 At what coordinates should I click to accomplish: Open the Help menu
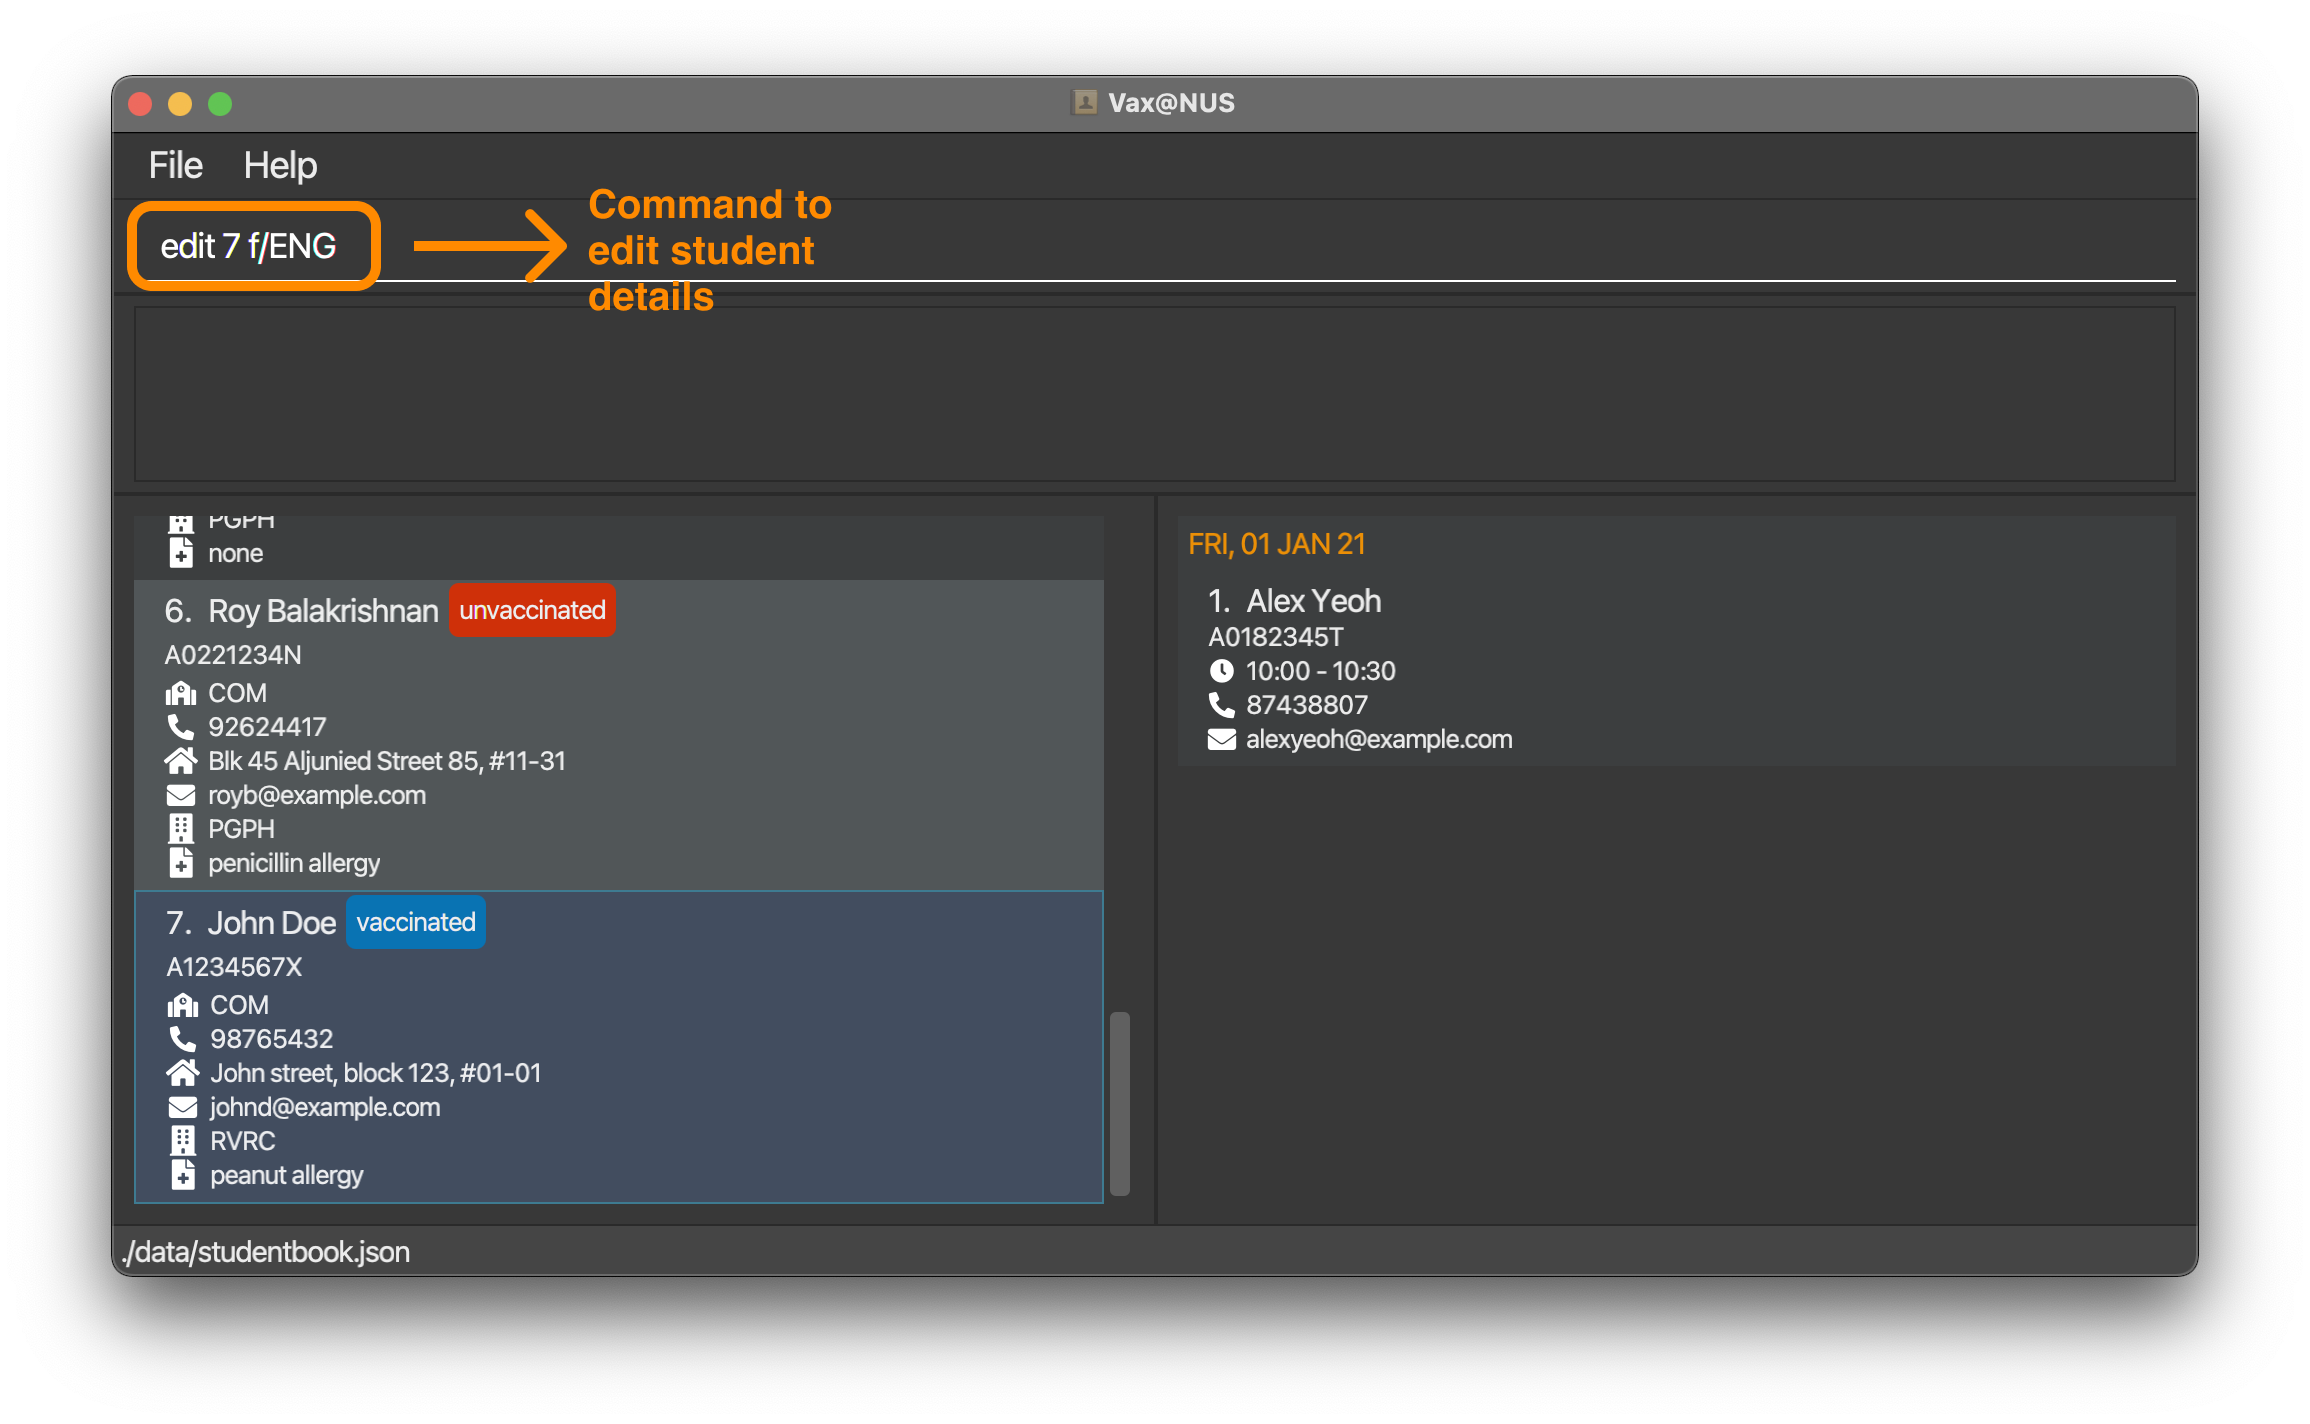[280, 165]
